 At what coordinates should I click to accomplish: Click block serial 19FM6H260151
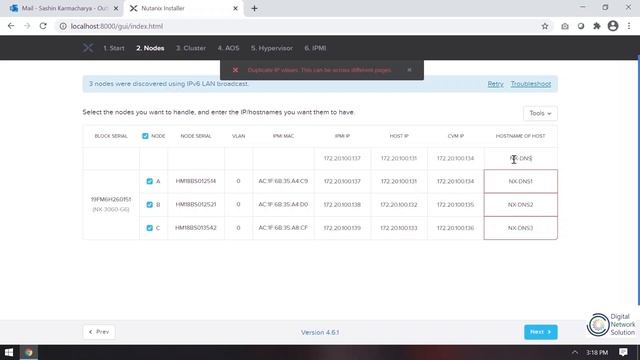[x=111, y=200]
